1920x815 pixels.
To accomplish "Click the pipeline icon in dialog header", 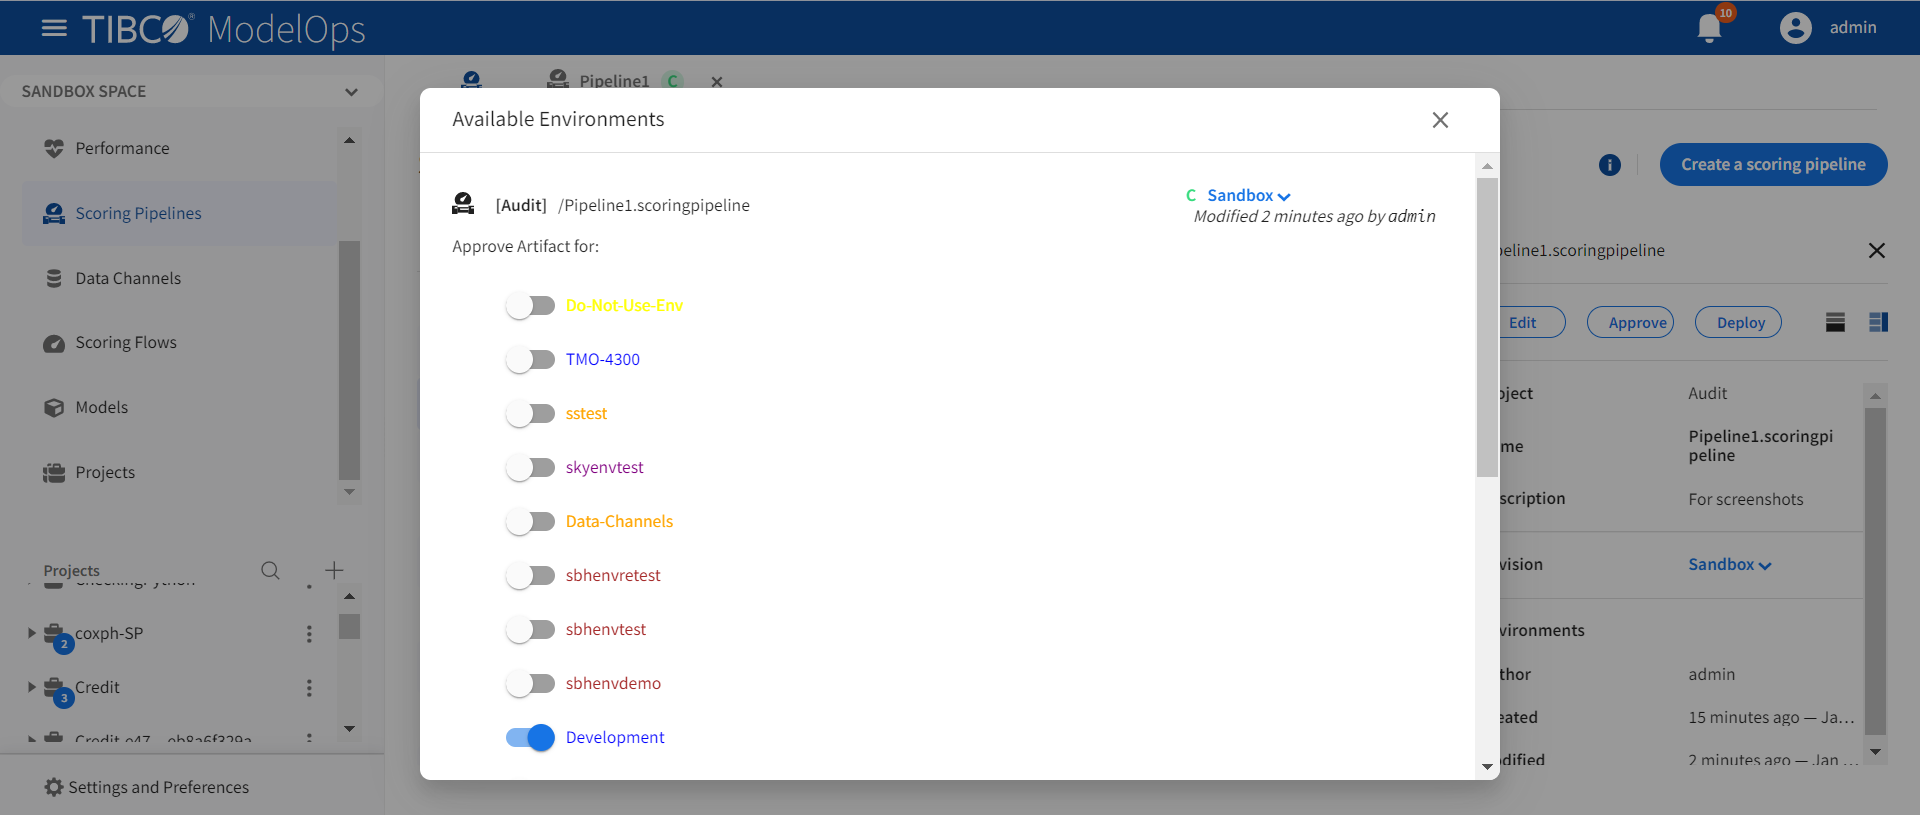I will click(x=463, y=204).
